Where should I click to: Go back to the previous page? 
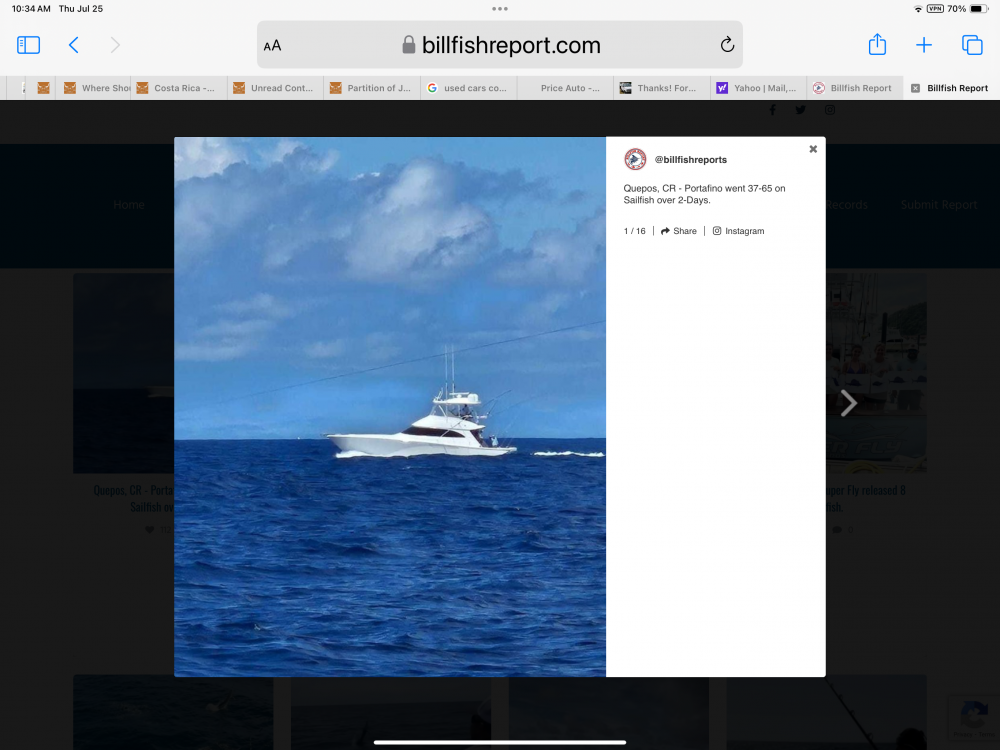click(73, 45)
